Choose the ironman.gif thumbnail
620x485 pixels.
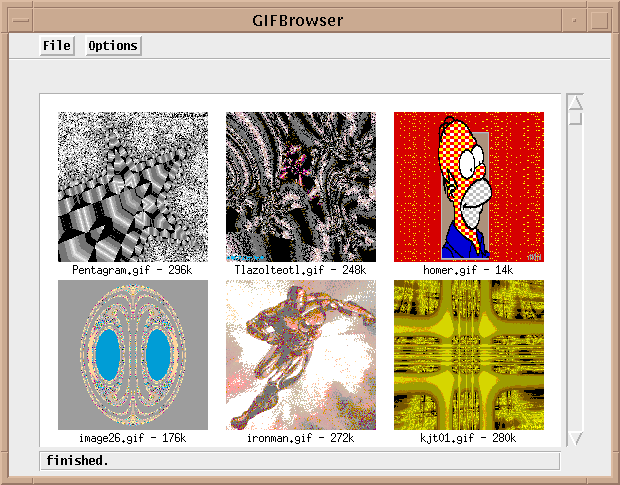click(x=301, y=355)
